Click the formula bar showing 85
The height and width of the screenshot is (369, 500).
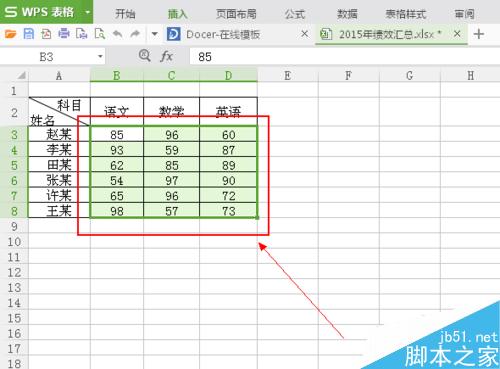(x=345, y=57)
